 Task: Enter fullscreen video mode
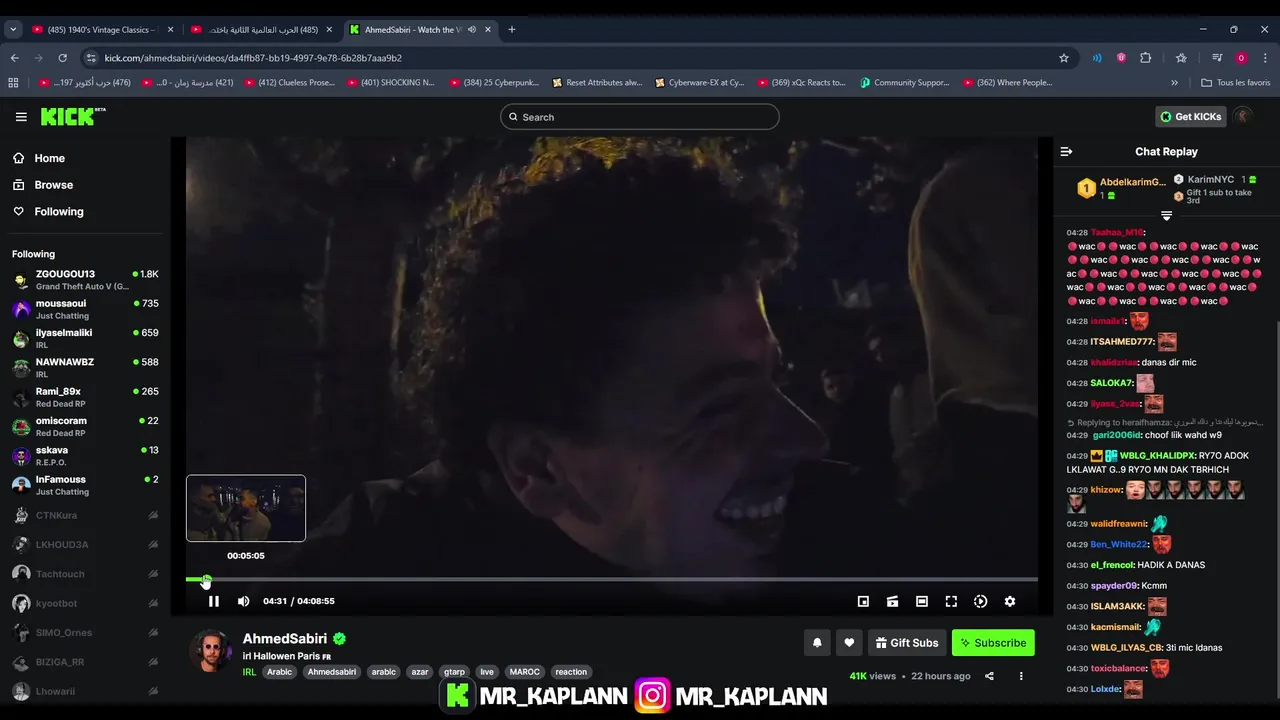tap(951, 601)
